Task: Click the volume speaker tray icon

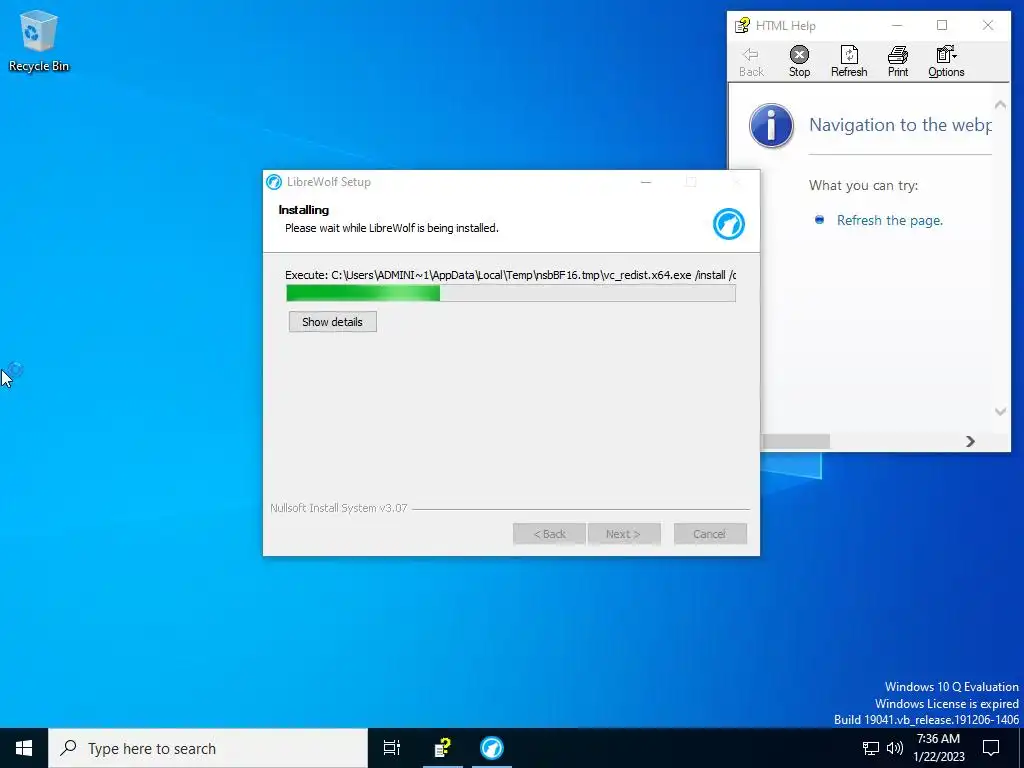Action: coord(895,748)
